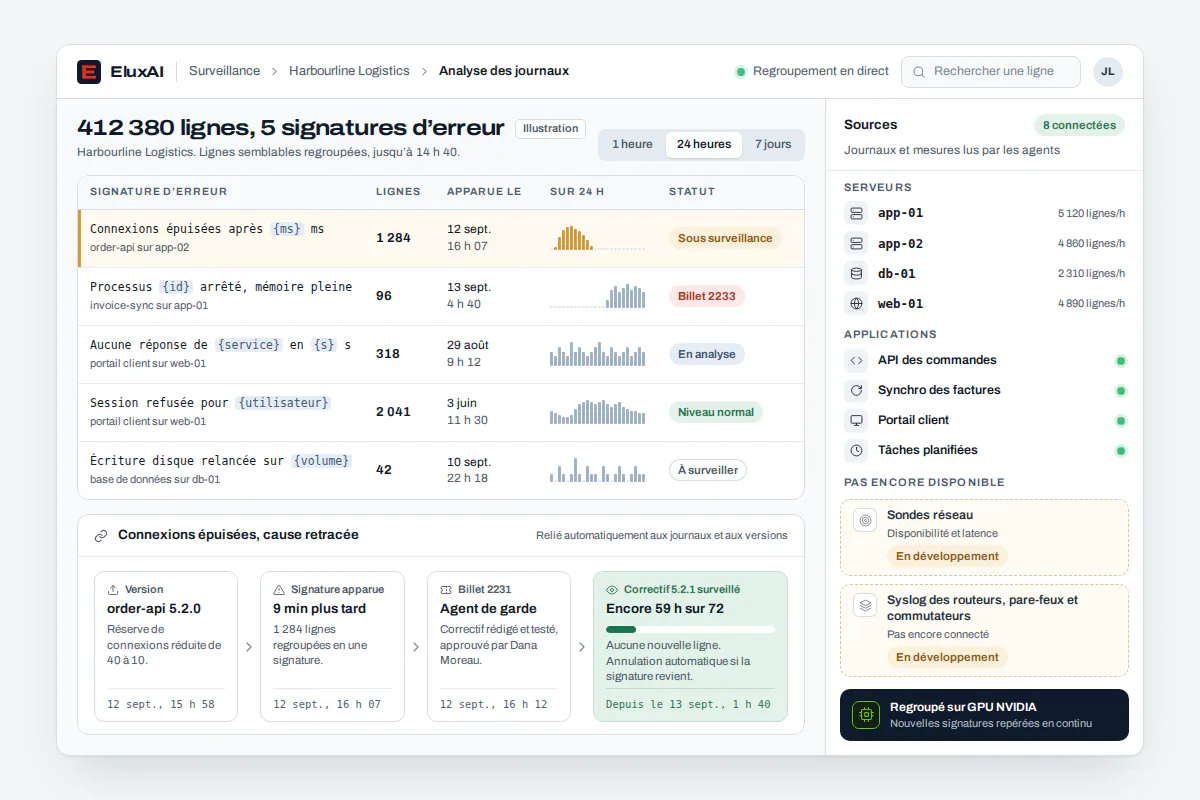The height and width of the screenshot is (800, 1200).
Task: Click the Correctif progress bar
Action: pos(690,629)
